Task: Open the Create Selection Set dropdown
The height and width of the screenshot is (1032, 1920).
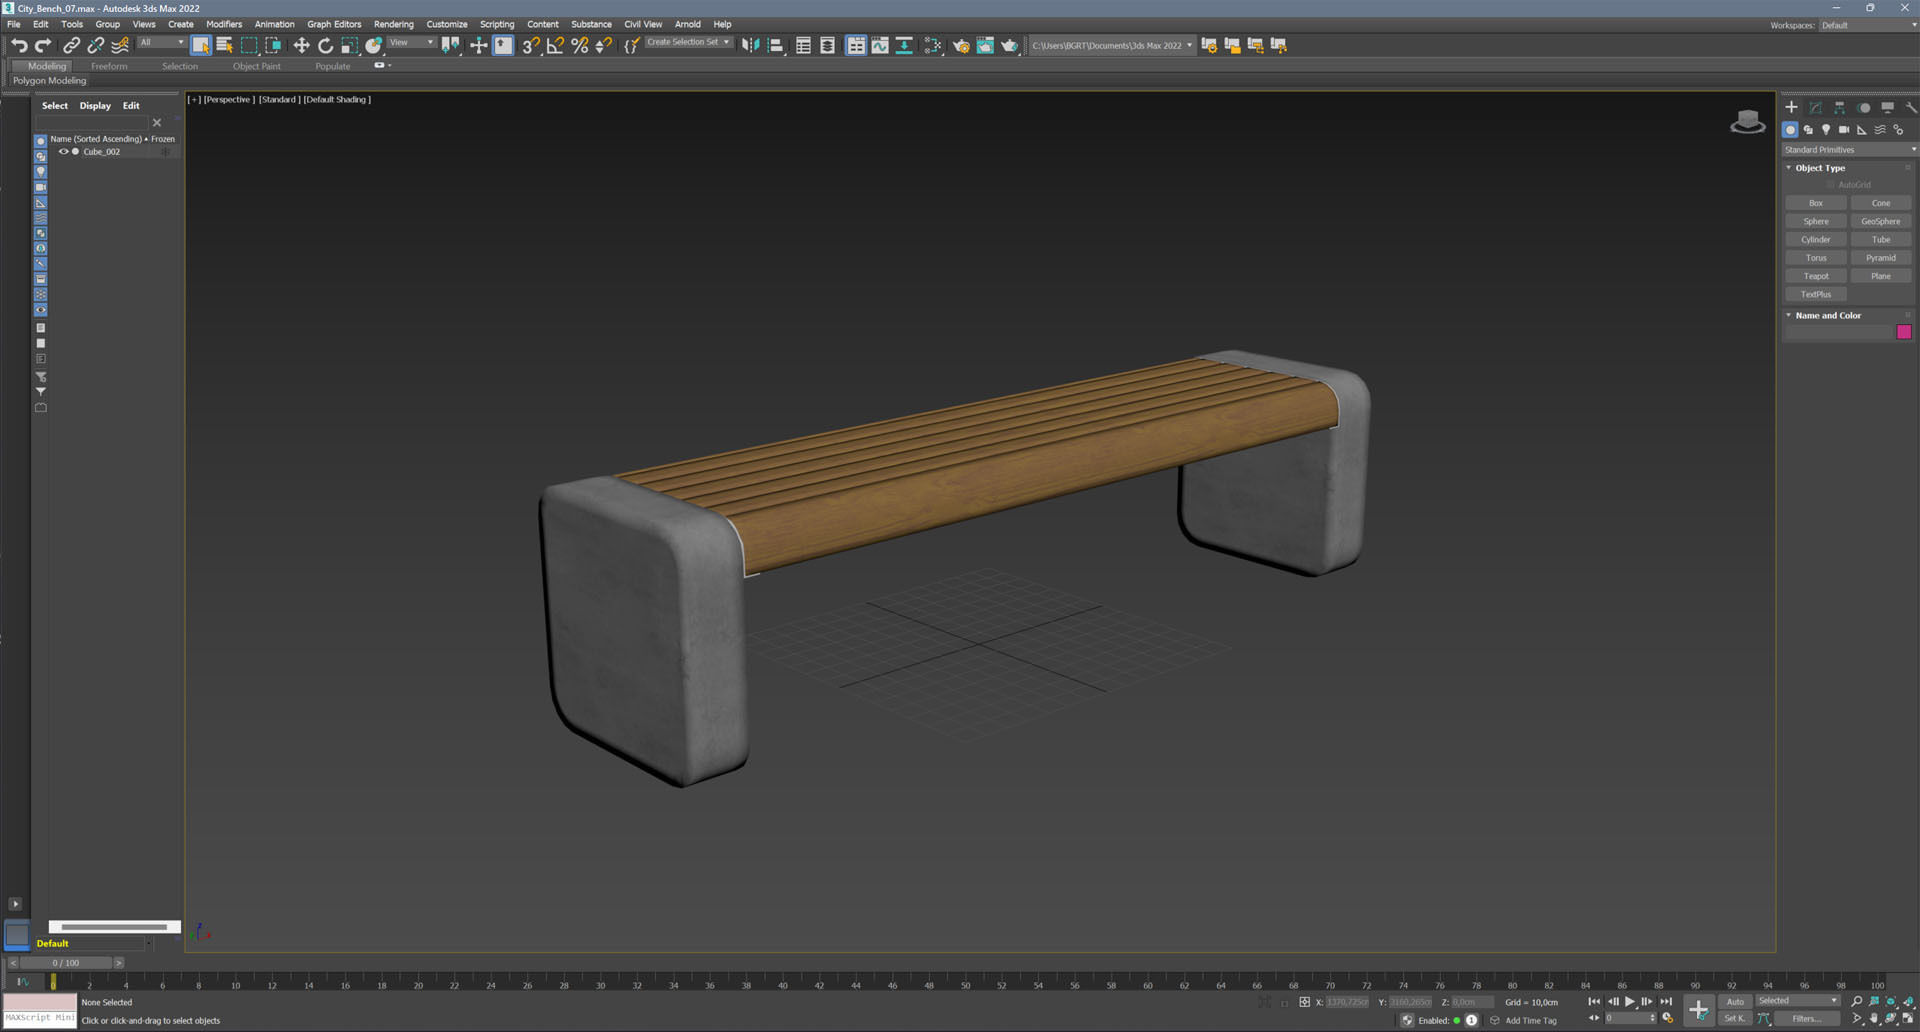Action: coord(688,43)
